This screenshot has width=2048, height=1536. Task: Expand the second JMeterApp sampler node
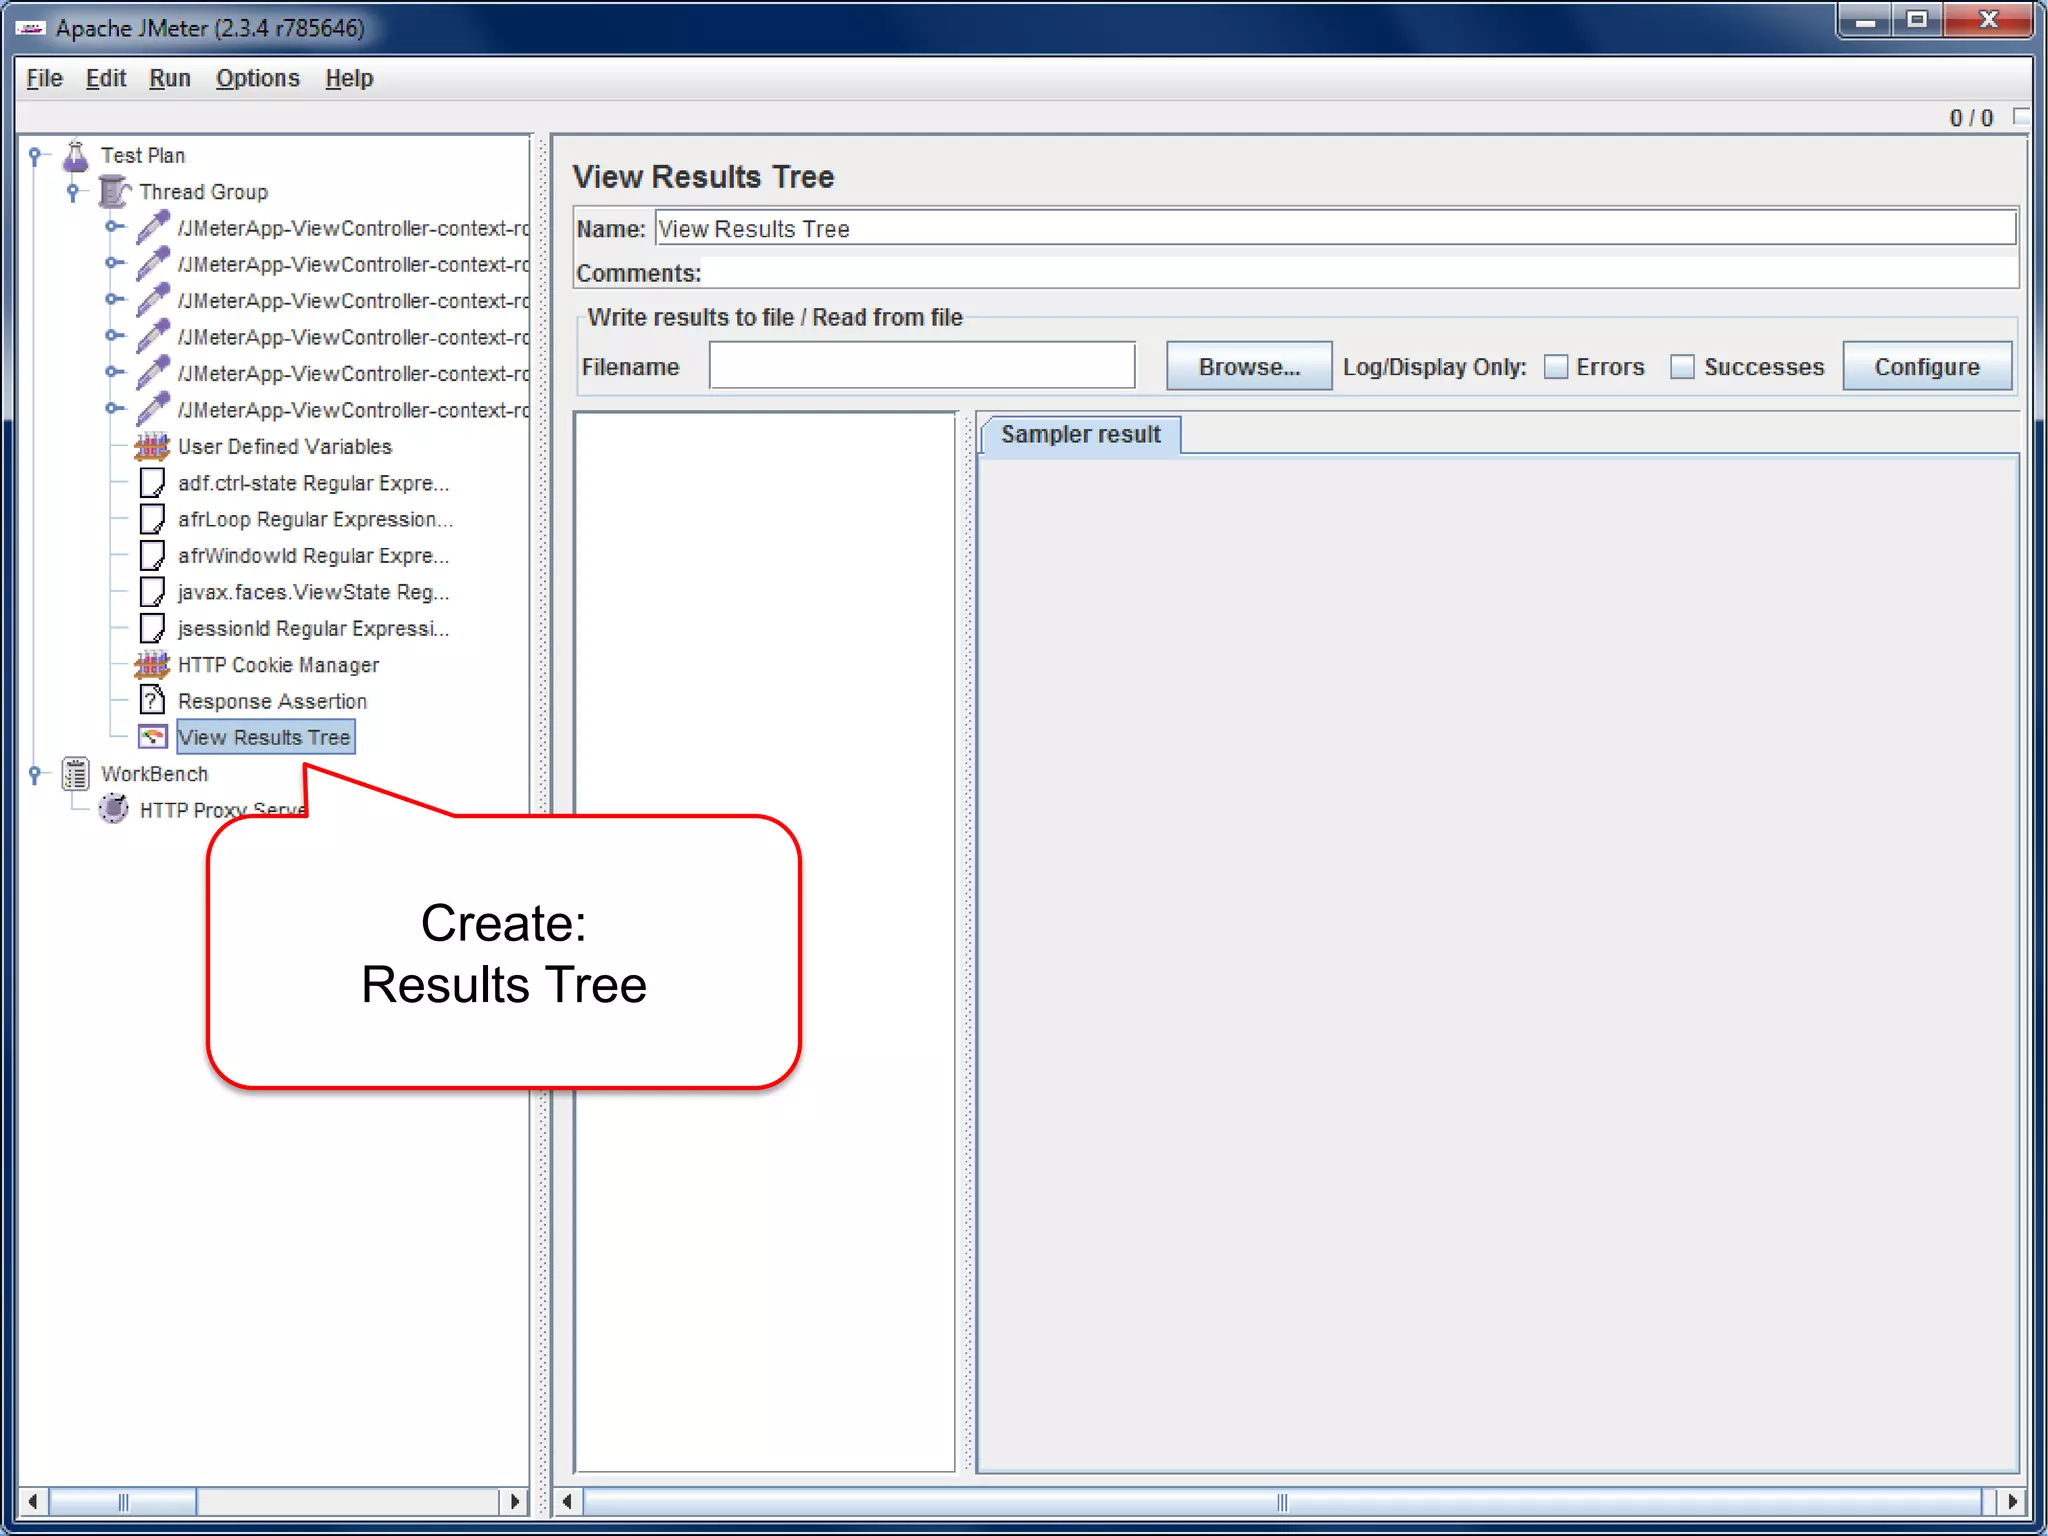(x=114, y=263)
